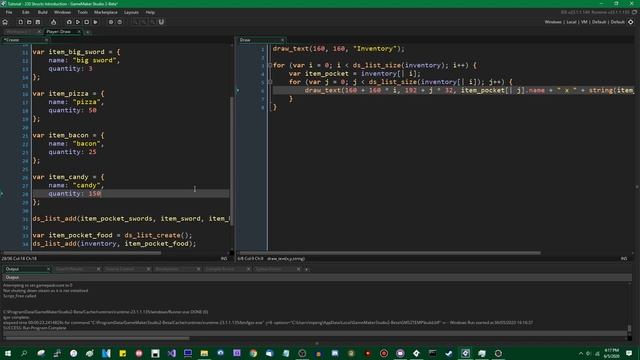Close the Create event code tab
640x360 pixels.
46,40
